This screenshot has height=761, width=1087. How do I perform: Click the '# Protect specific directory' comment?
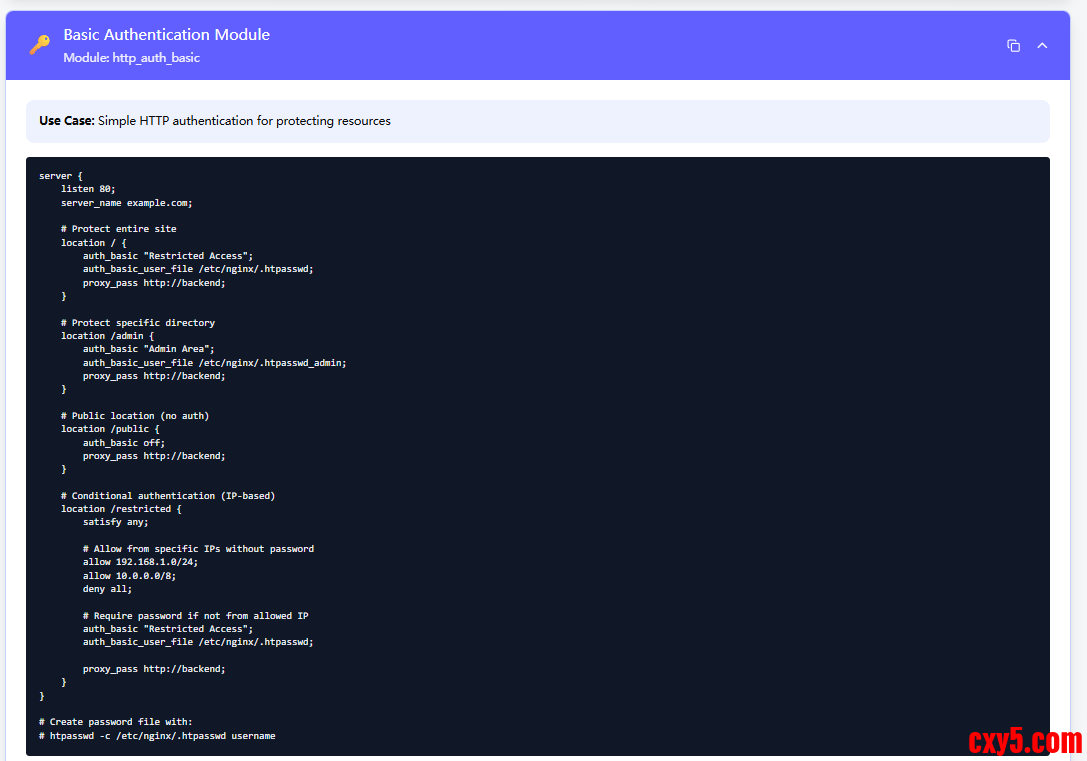(x=138, y=323)
